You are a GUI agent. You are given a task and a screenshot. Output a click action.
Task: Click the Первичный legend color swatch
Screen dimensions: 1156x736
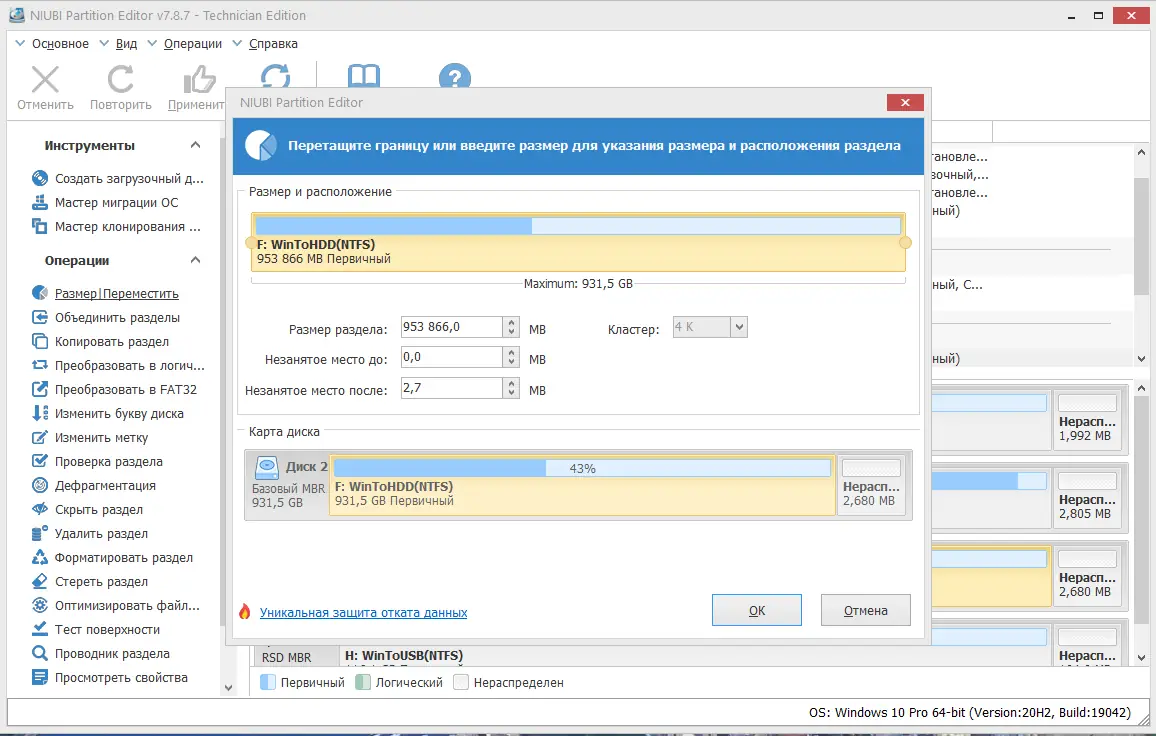[x=268, y=682]
